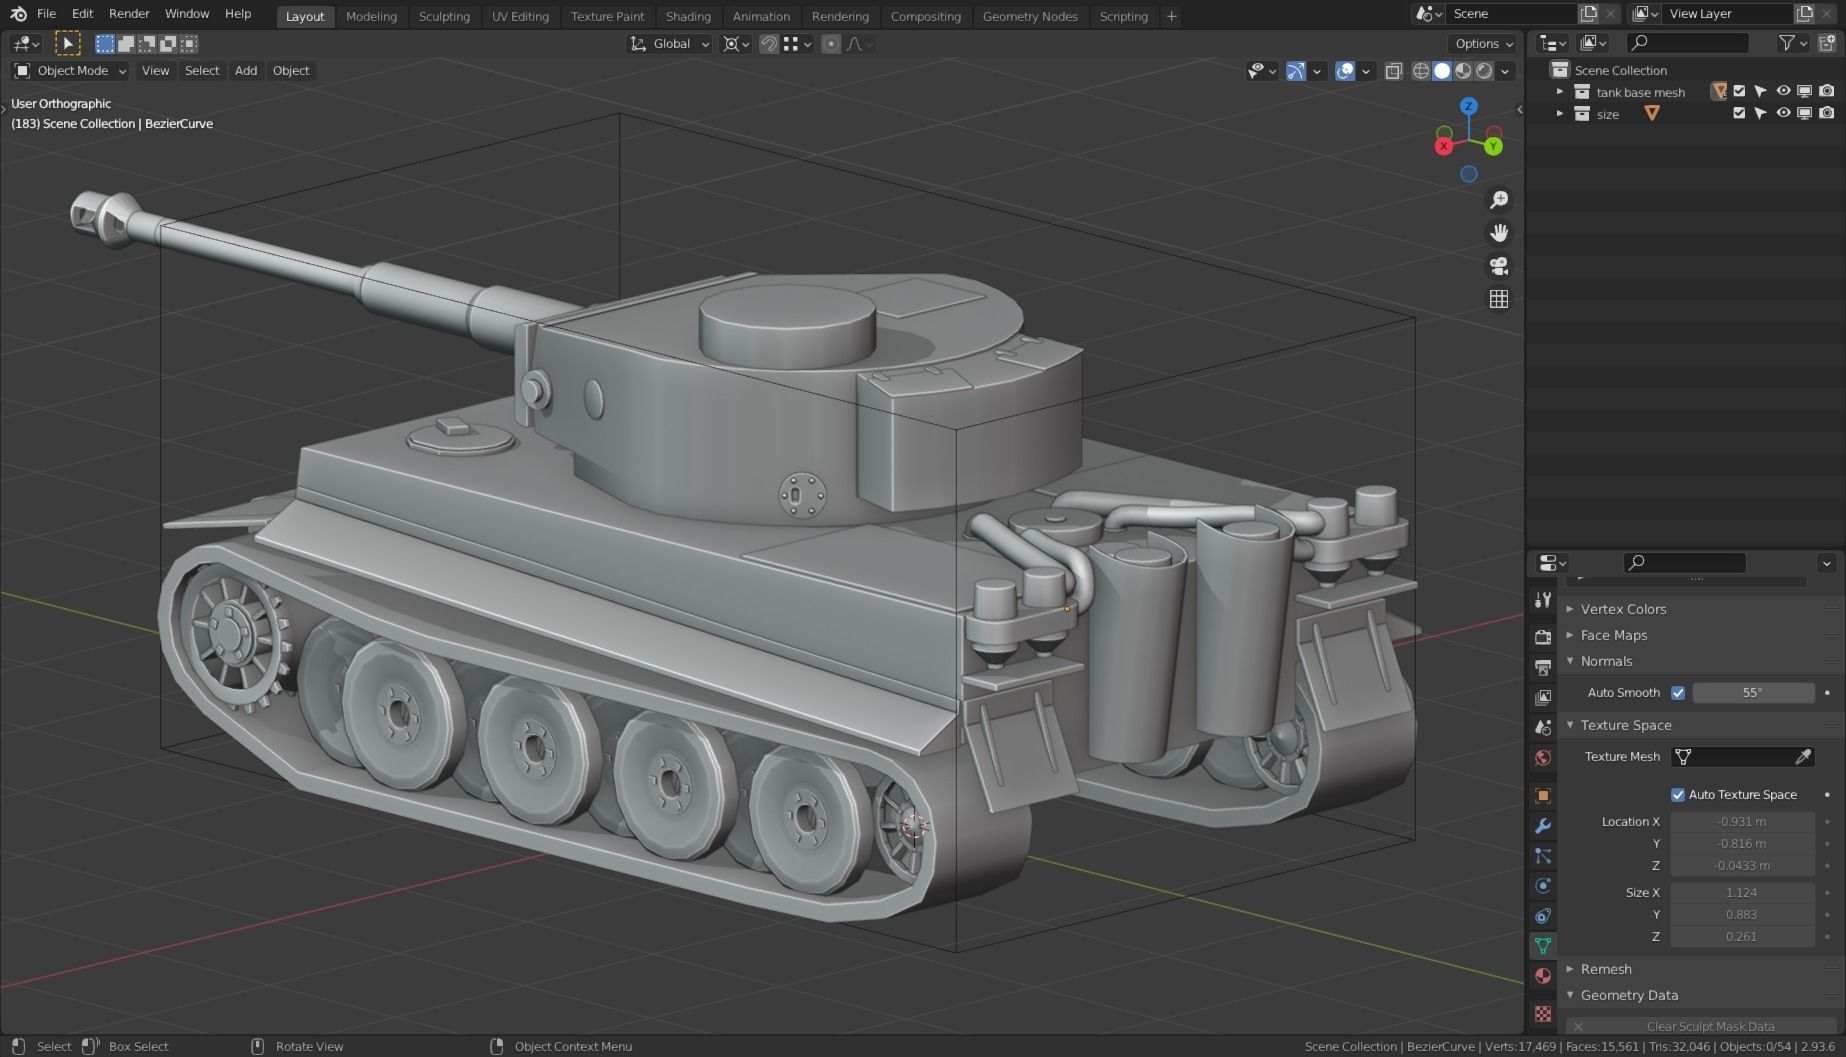The width and height of the screenshot is (1846, 1057).
Task: Click the outliner search field
Action: point(1687,43)
